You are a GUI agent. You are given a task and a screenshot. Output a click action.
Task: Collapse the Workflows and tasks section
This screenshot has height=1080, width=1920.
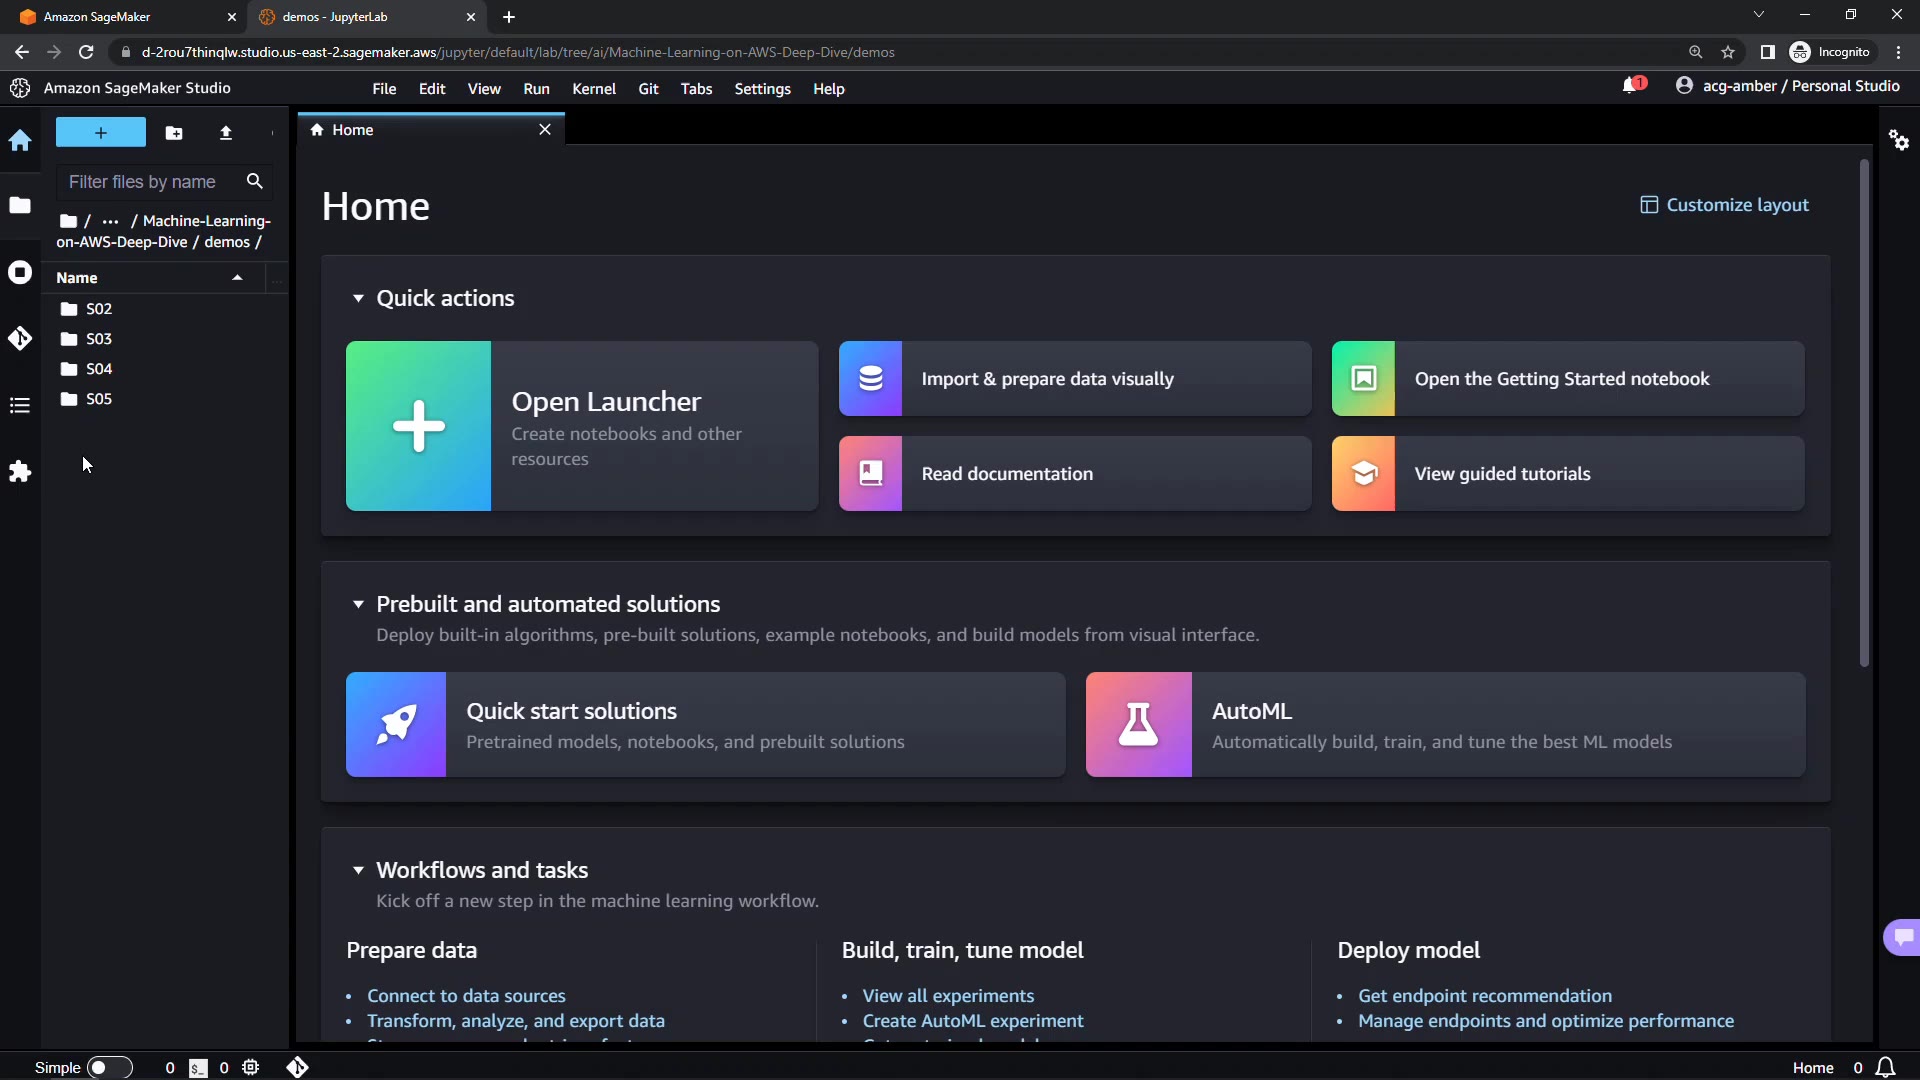[358, 870]
